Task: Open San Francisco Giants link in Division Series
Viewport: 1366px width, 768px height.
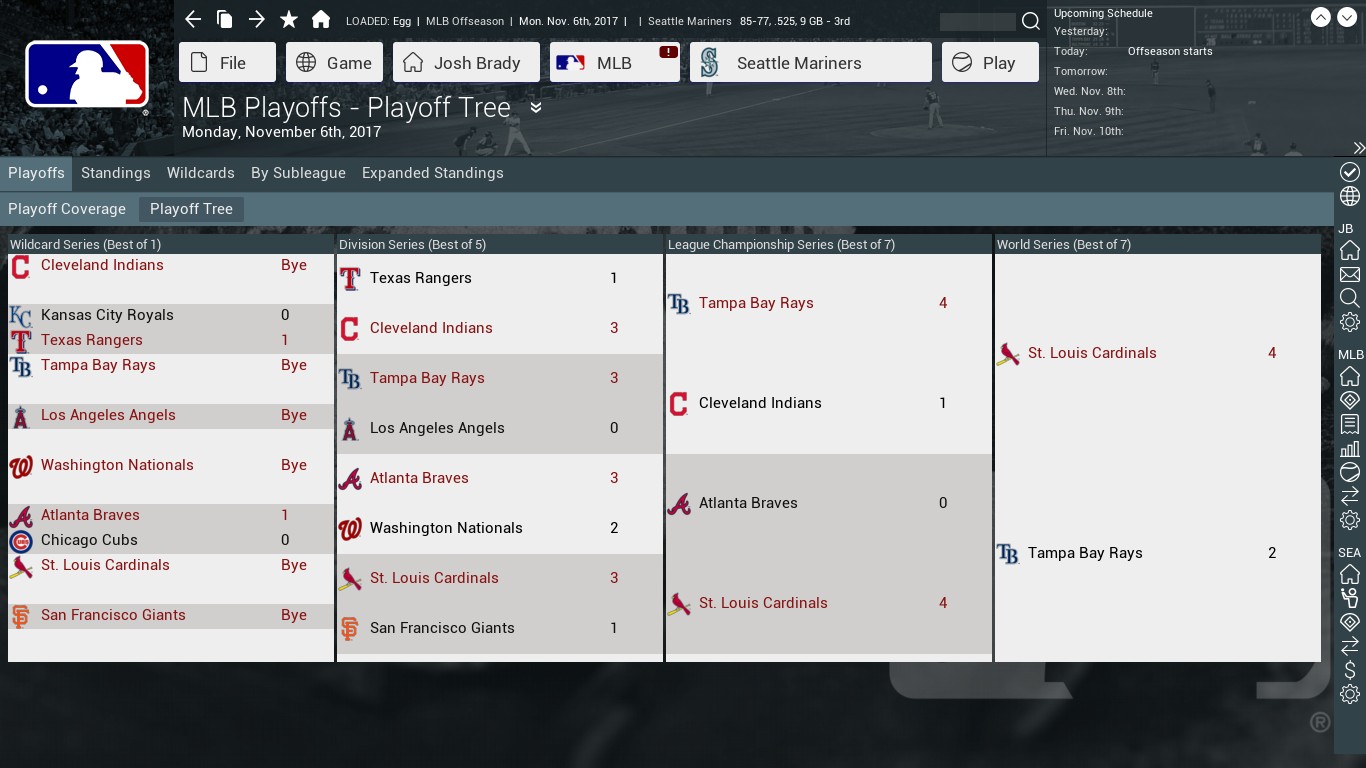Action: pos(442,628)
